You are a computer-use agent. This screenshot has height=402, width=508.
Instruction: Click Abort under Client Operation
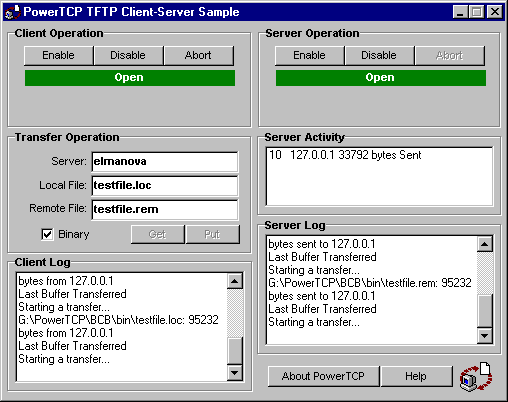click(198, 55)
